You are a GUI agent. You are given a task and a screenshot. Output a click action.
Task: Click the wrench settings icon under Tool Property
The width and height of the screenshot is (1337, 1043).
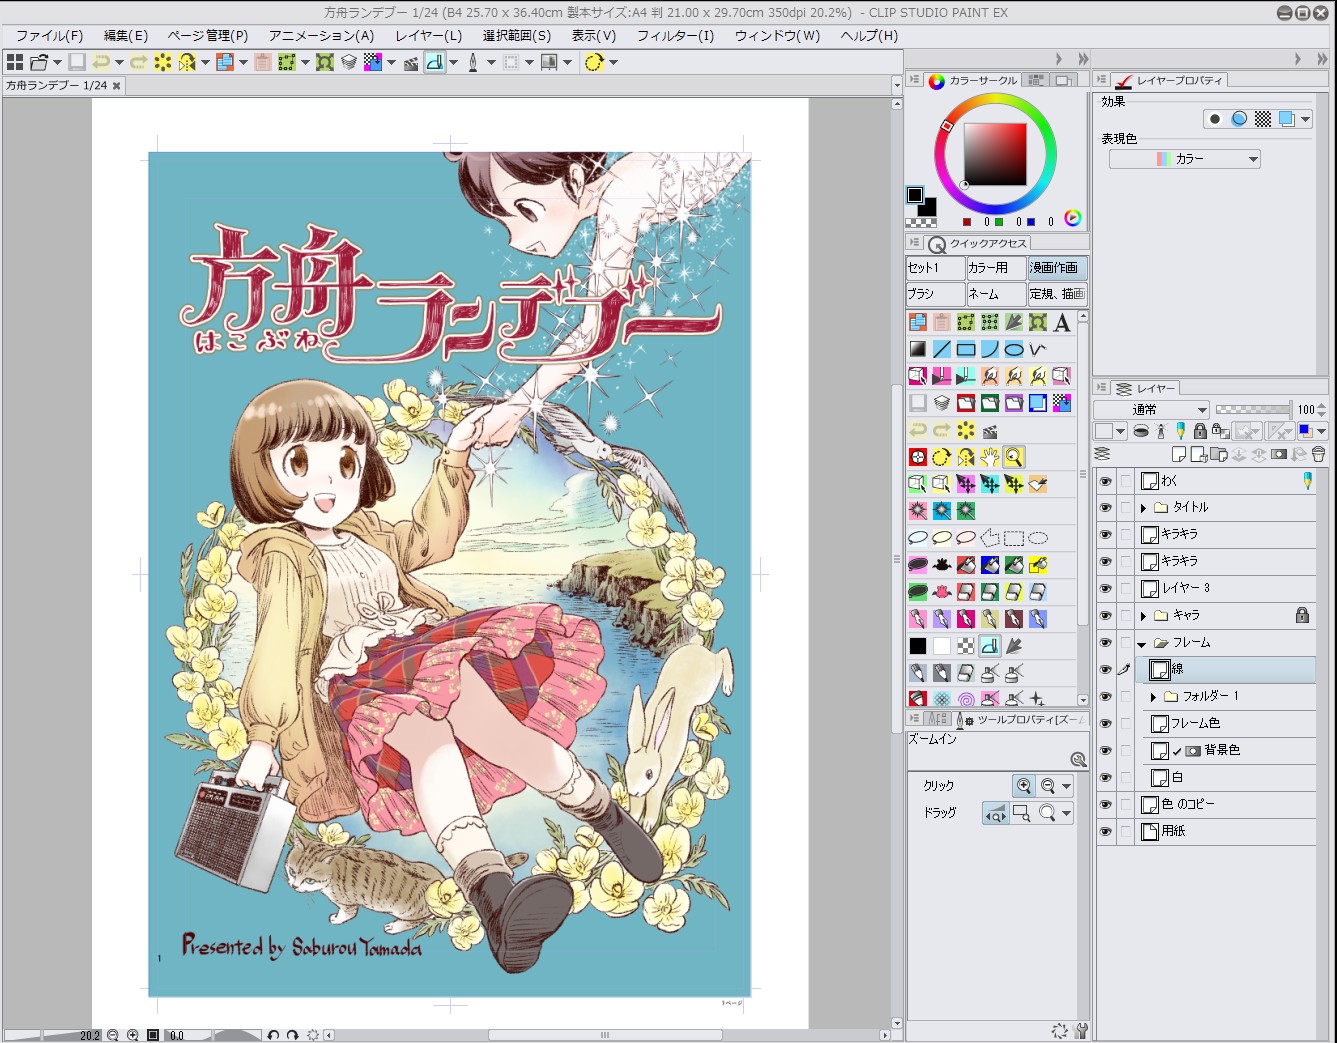(1081, 1031)
